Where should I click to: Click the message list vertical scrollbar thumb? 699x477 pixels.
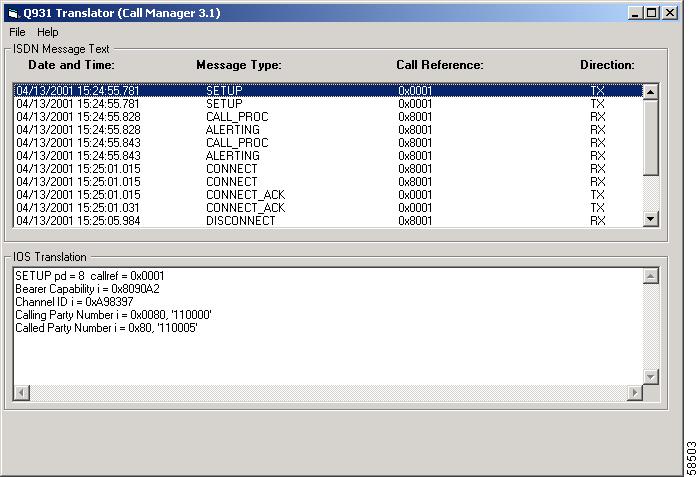(x=651, y=137)
